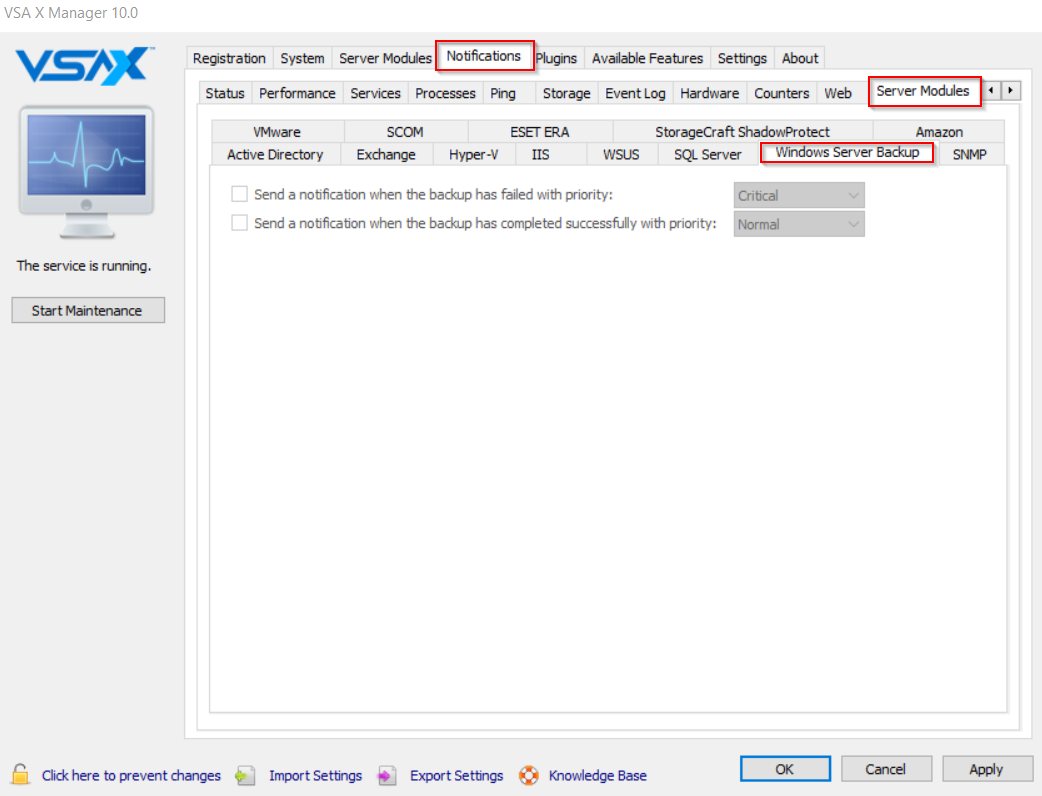
Task: Open the Exchange tab
Action: tap(386, 154)
